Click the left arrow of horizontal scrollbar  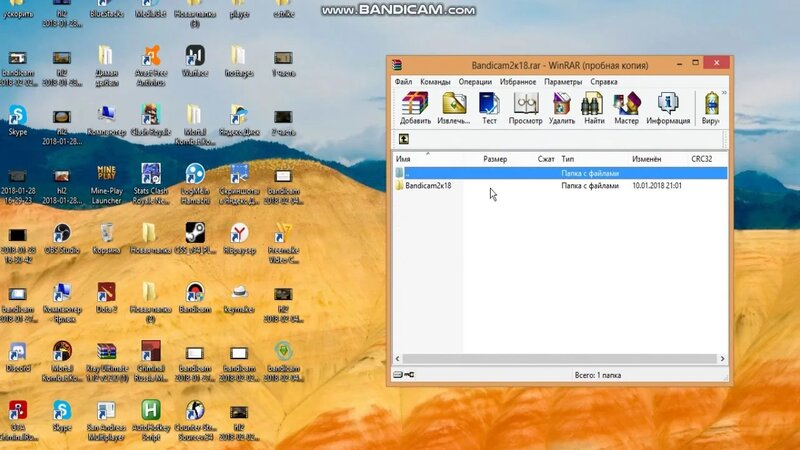(x=397, y=359)
